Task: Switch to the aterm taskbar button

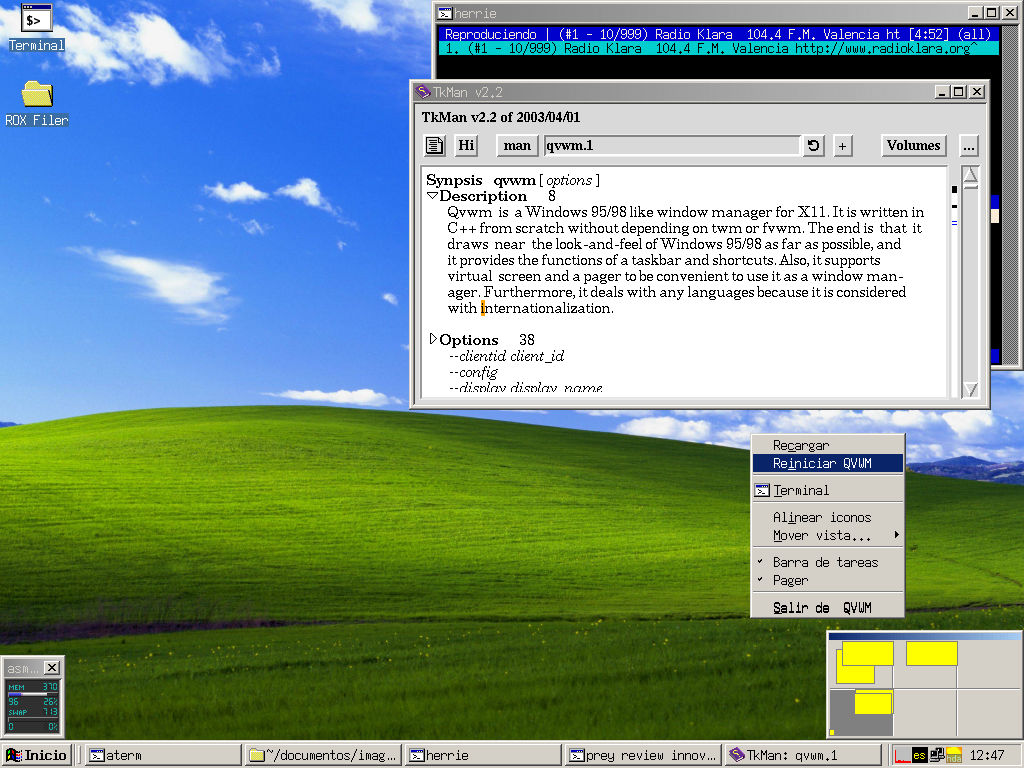Action: 163,756
